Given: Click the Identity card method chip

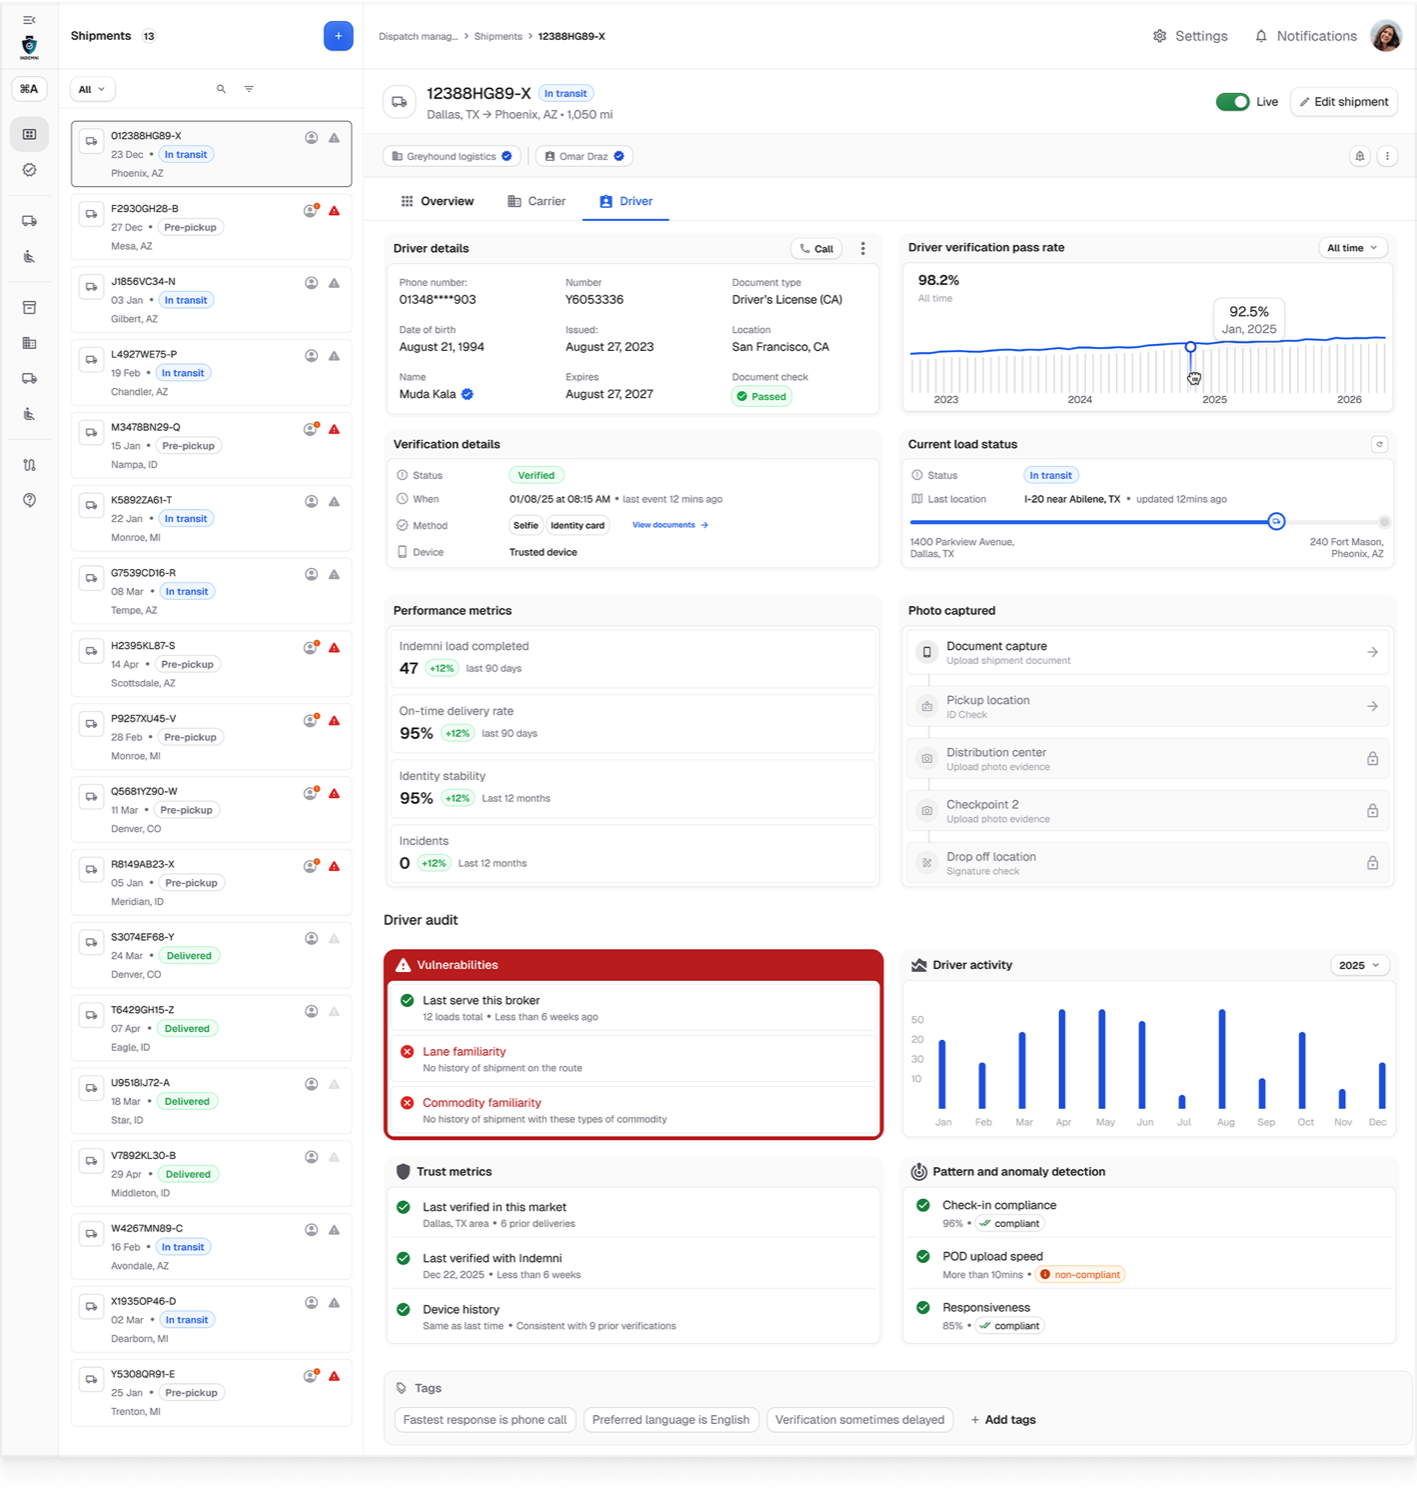Looking at the screenshot, I should pos(578,525).
